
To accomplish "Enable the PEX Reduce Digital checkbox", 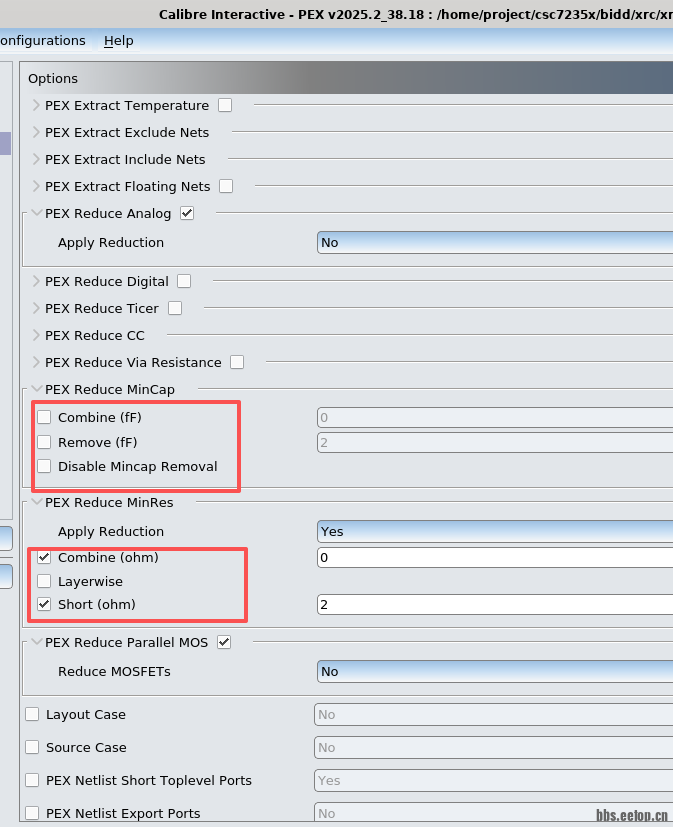I will [184, 281].
